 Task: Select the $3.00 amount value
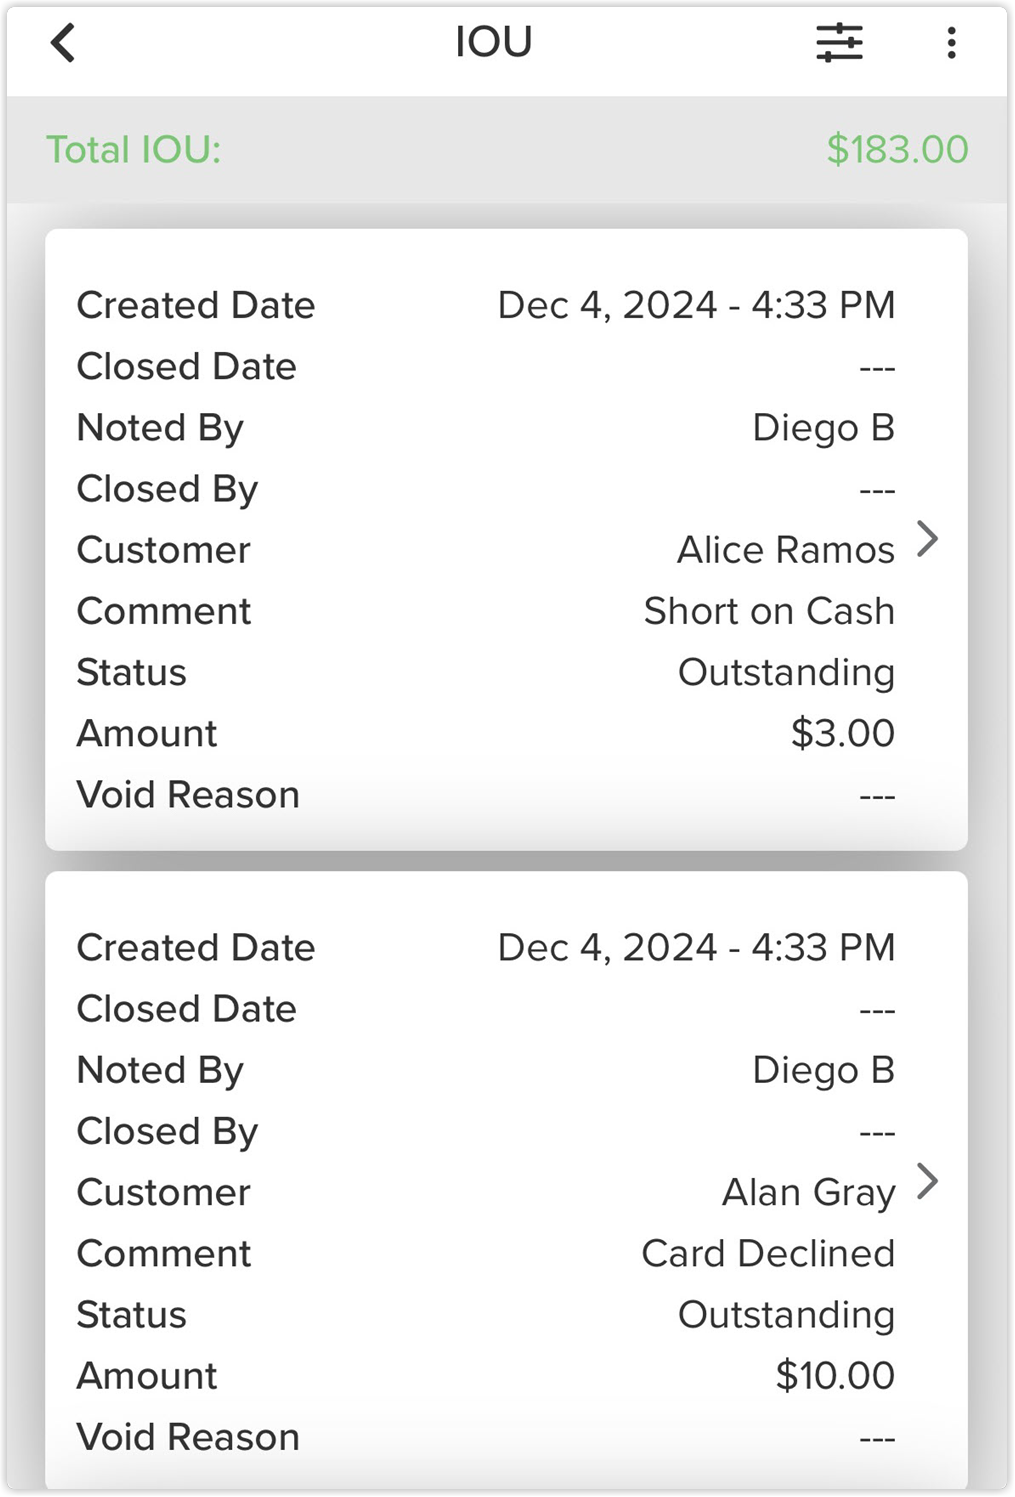(x=842, y=733)
